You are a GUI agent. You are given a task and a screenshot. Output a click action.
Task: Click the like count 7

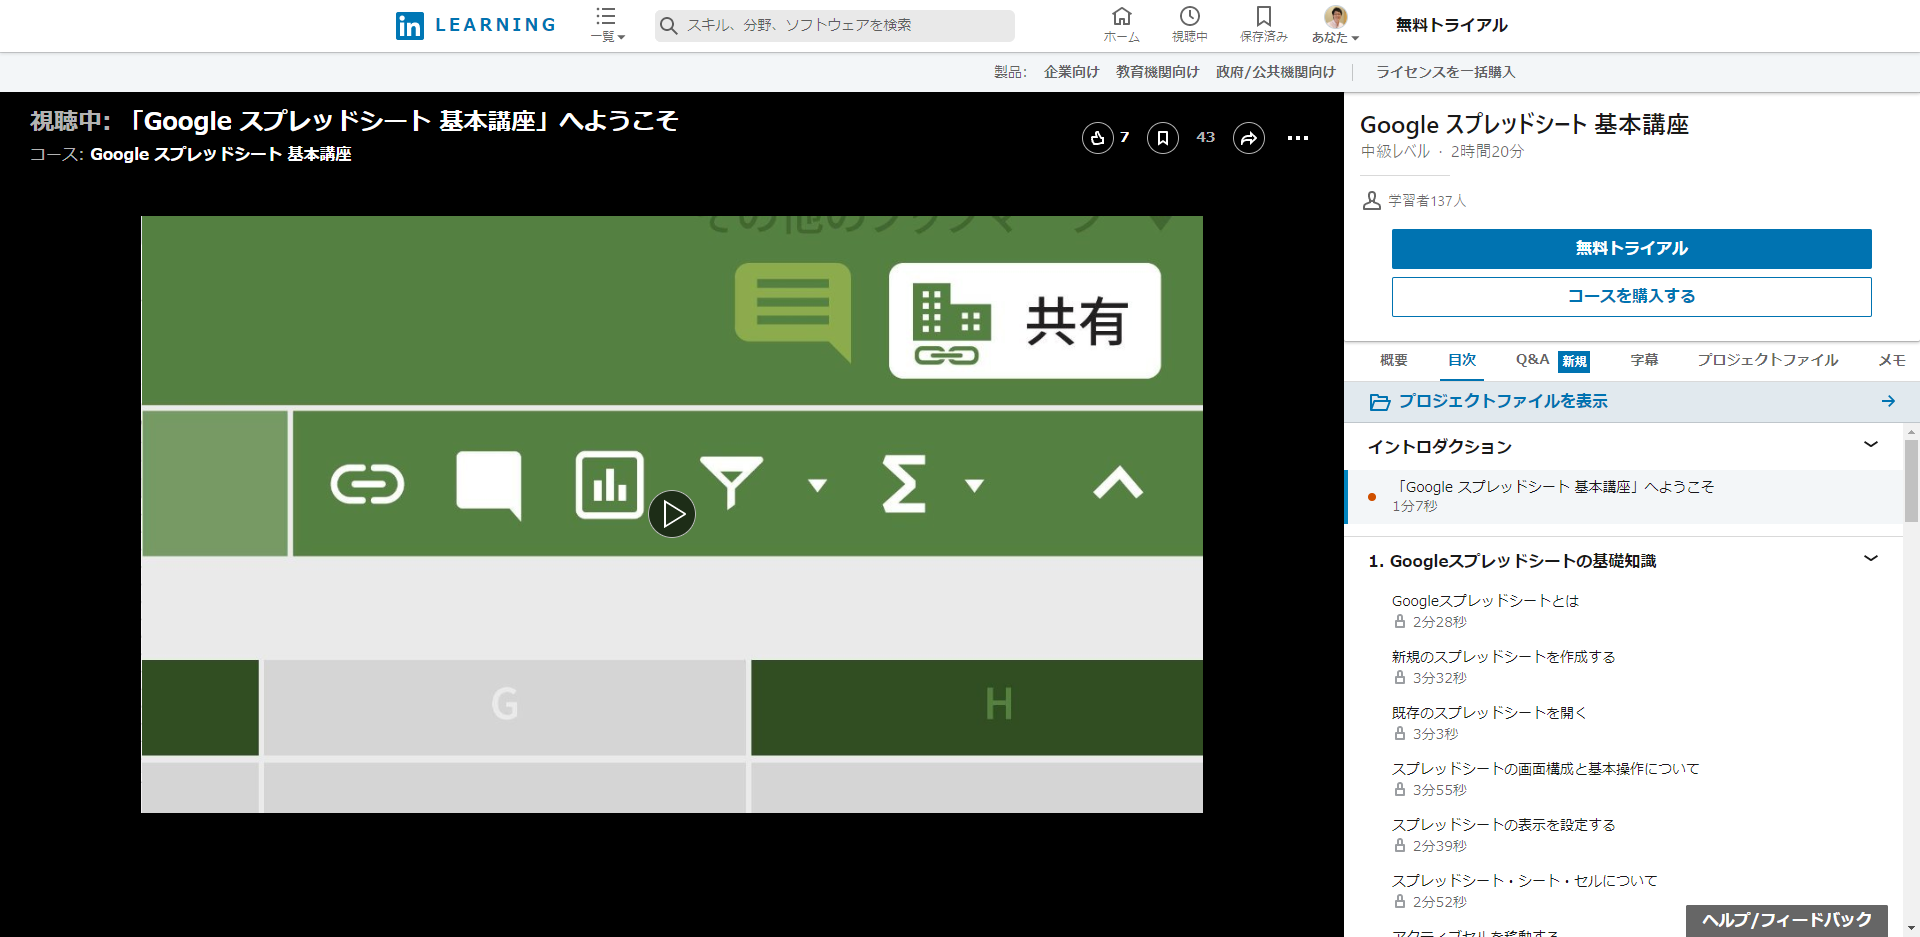(x=1124, y=137)
